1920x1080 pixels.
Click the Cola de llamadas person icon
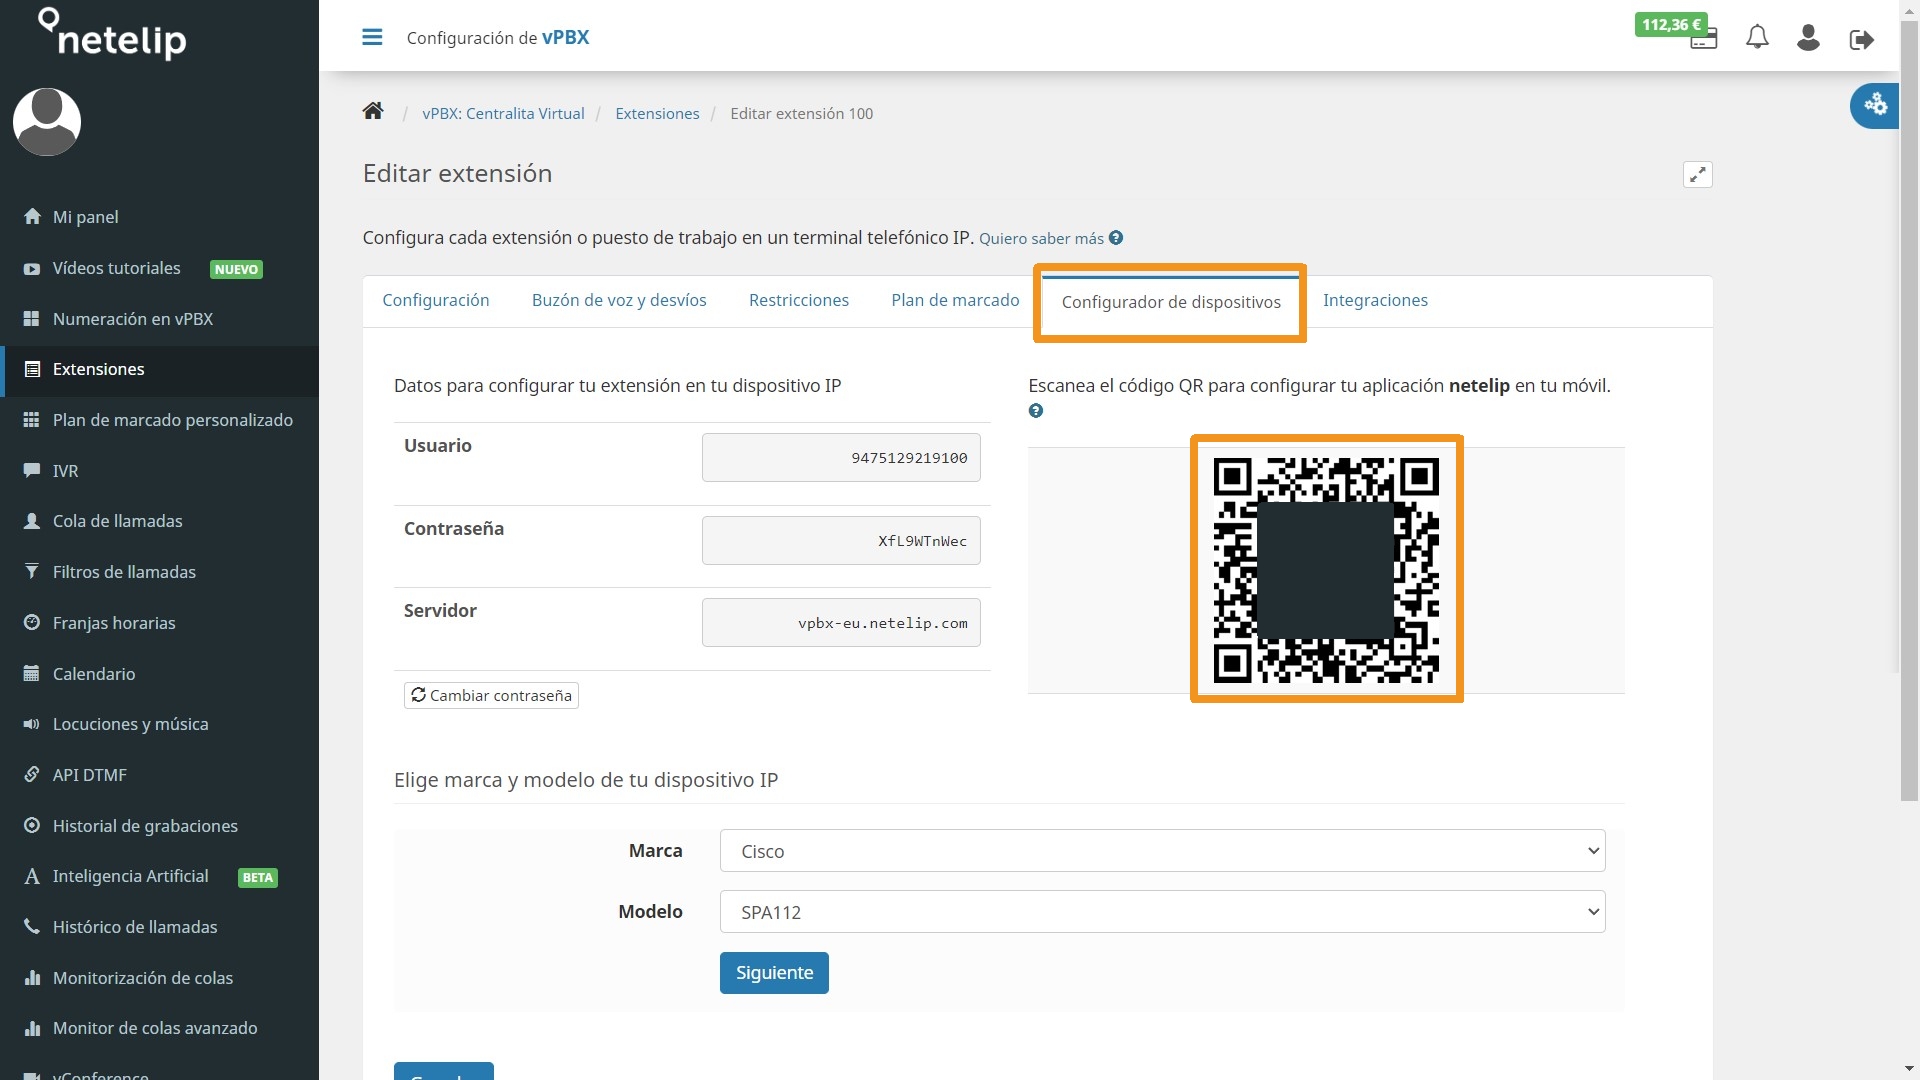click(32, 521)
